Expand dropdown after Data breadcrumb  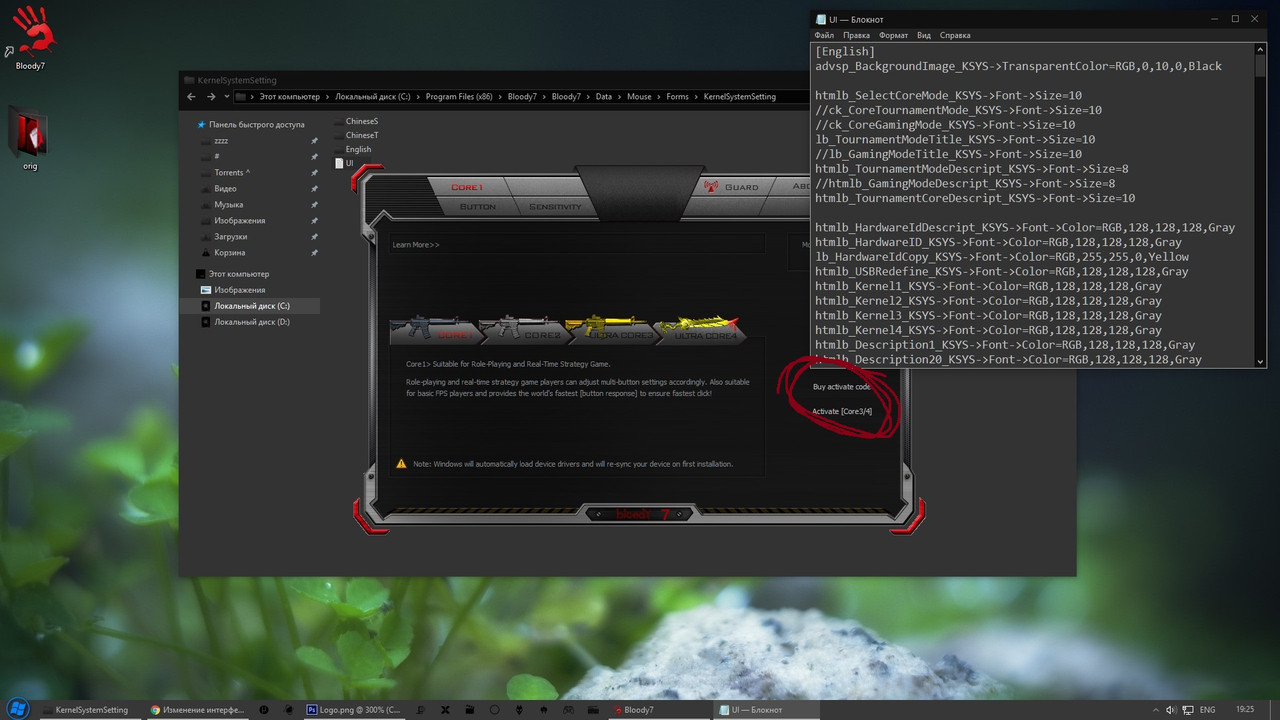click(x=619, y=97)
